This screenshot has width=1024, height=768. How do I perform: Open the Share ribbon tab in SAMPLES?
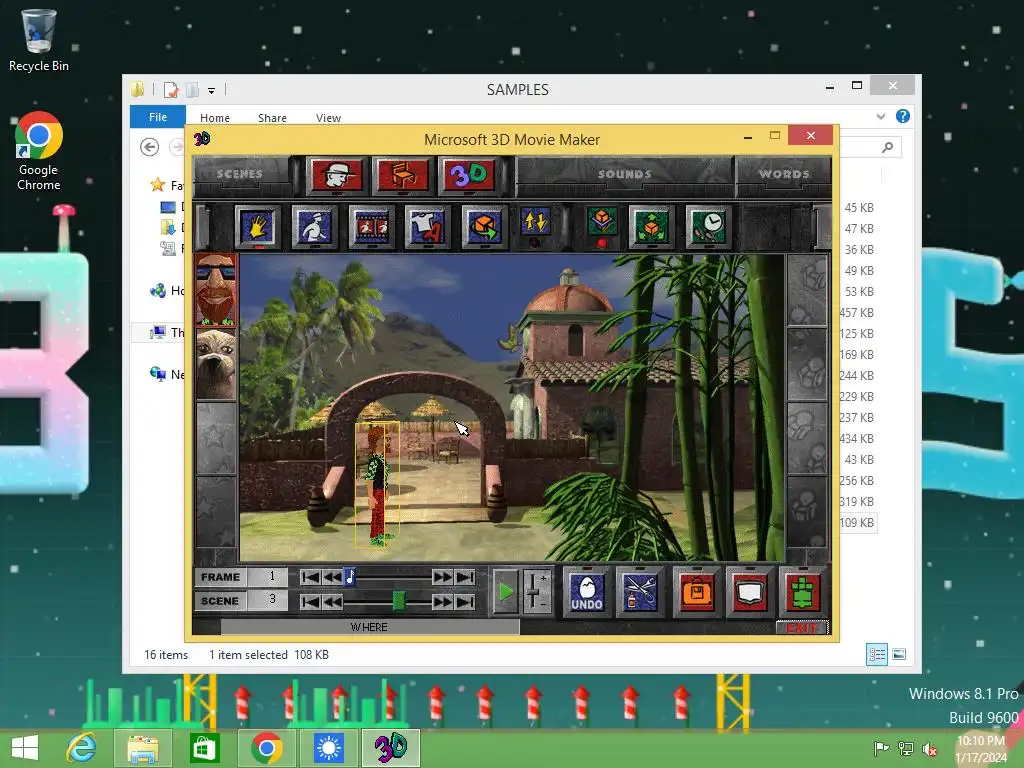272,118
